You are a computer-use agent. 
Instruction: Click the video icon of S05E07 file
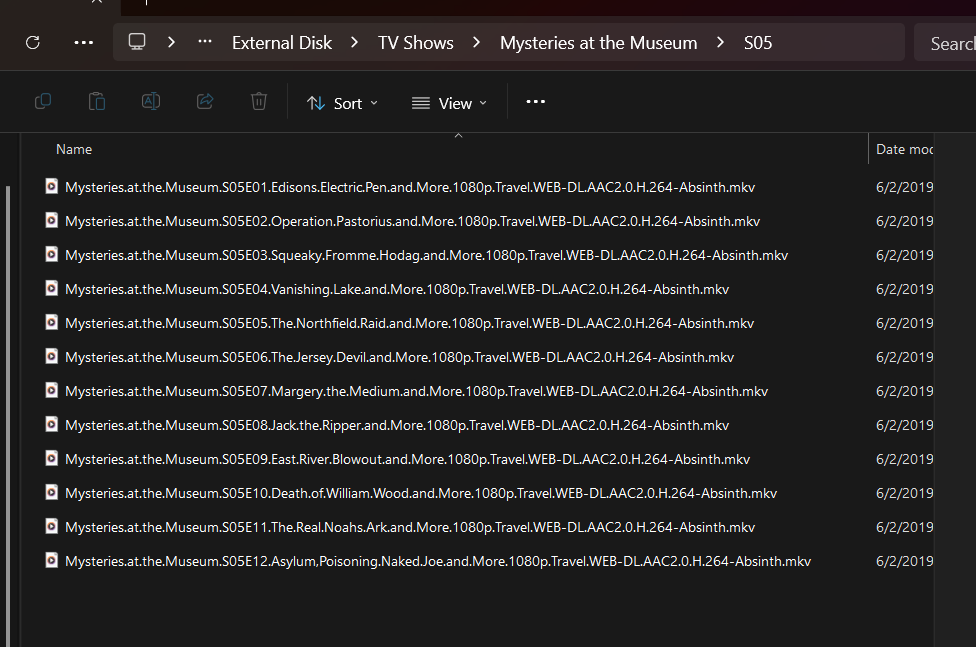tap(52, 390)
